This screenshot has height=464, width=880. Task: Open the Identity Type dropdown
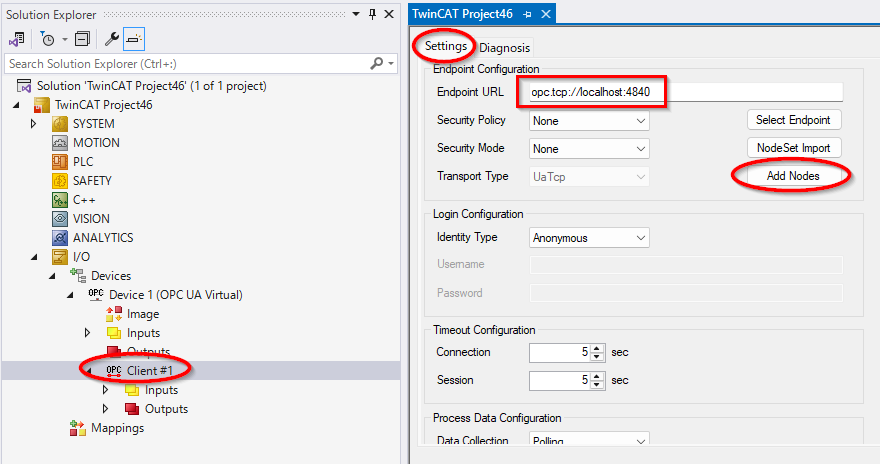(589, 238)
